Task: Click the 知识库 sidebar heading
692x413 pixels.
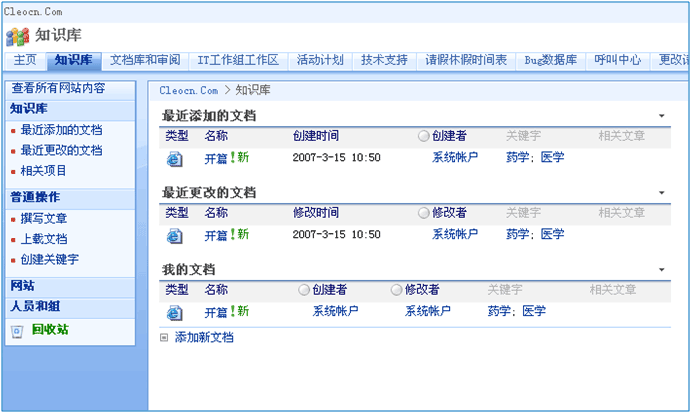Action: click(x=29, y=109)
